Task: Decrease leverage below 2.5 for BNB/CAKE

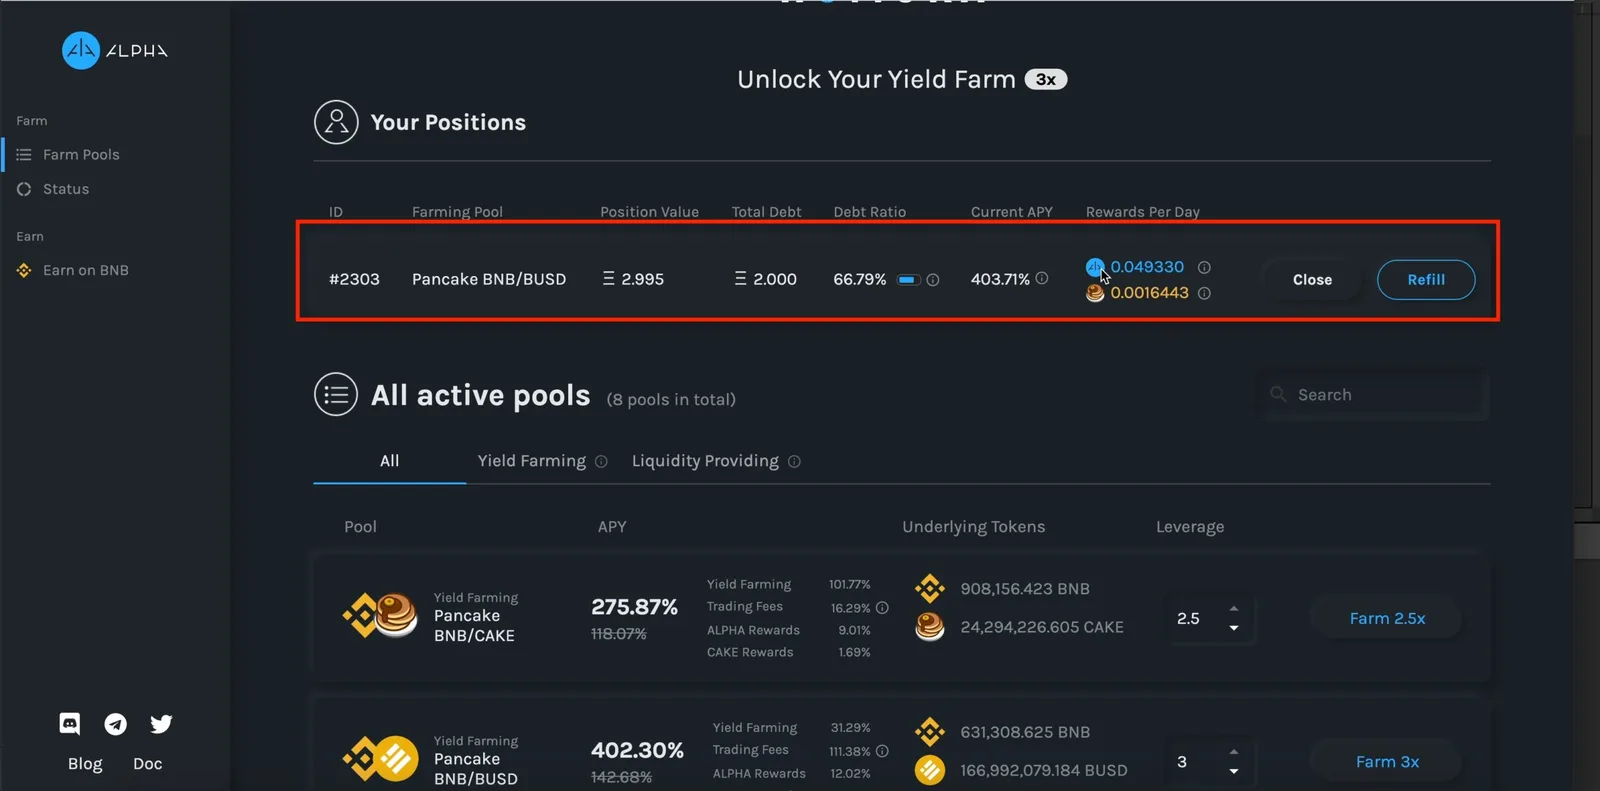Action: pyautogui.click(x=1234, y=628)
